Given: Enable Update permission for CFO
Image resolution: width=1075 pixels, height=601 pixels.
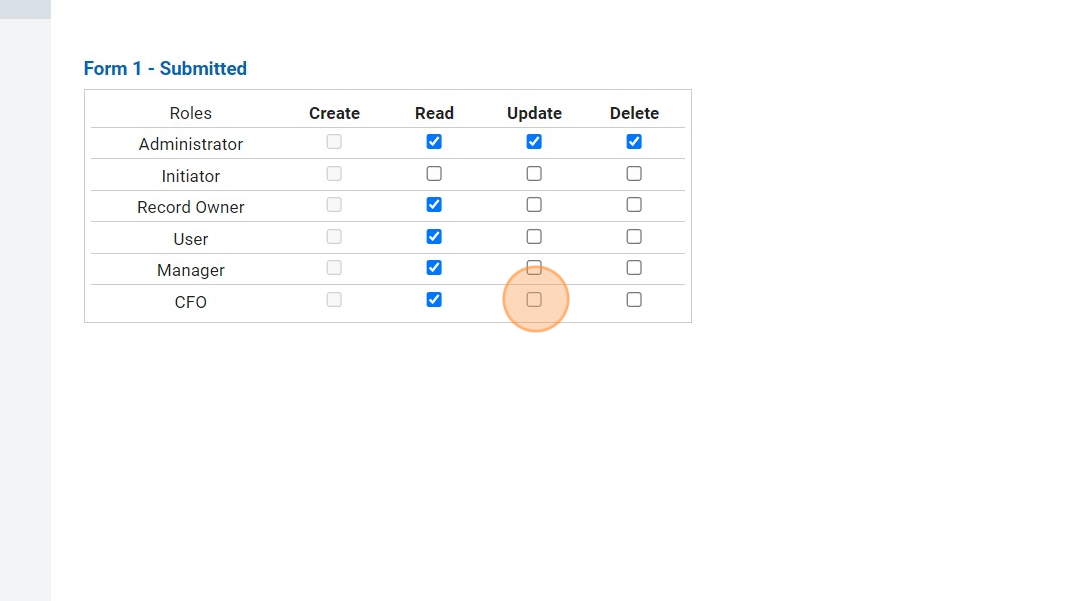Looking at the screenshot, I should (534, 300).
